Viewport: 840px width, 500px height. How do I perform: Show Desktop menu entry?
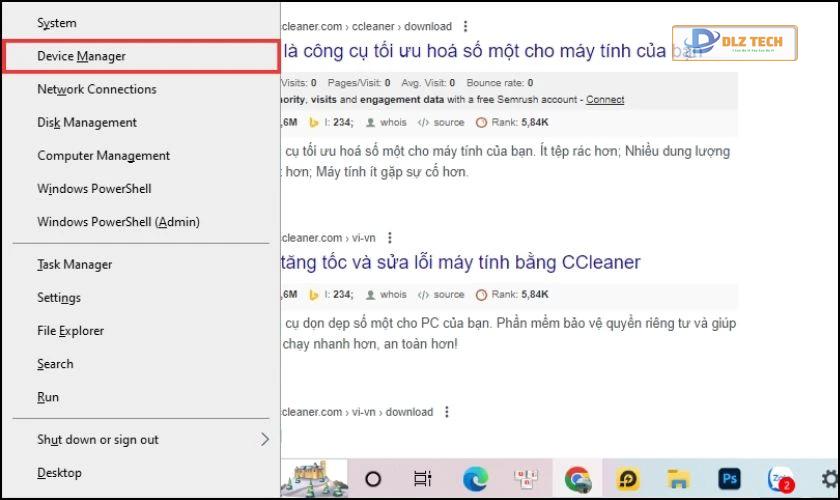[x=141, y=473]
